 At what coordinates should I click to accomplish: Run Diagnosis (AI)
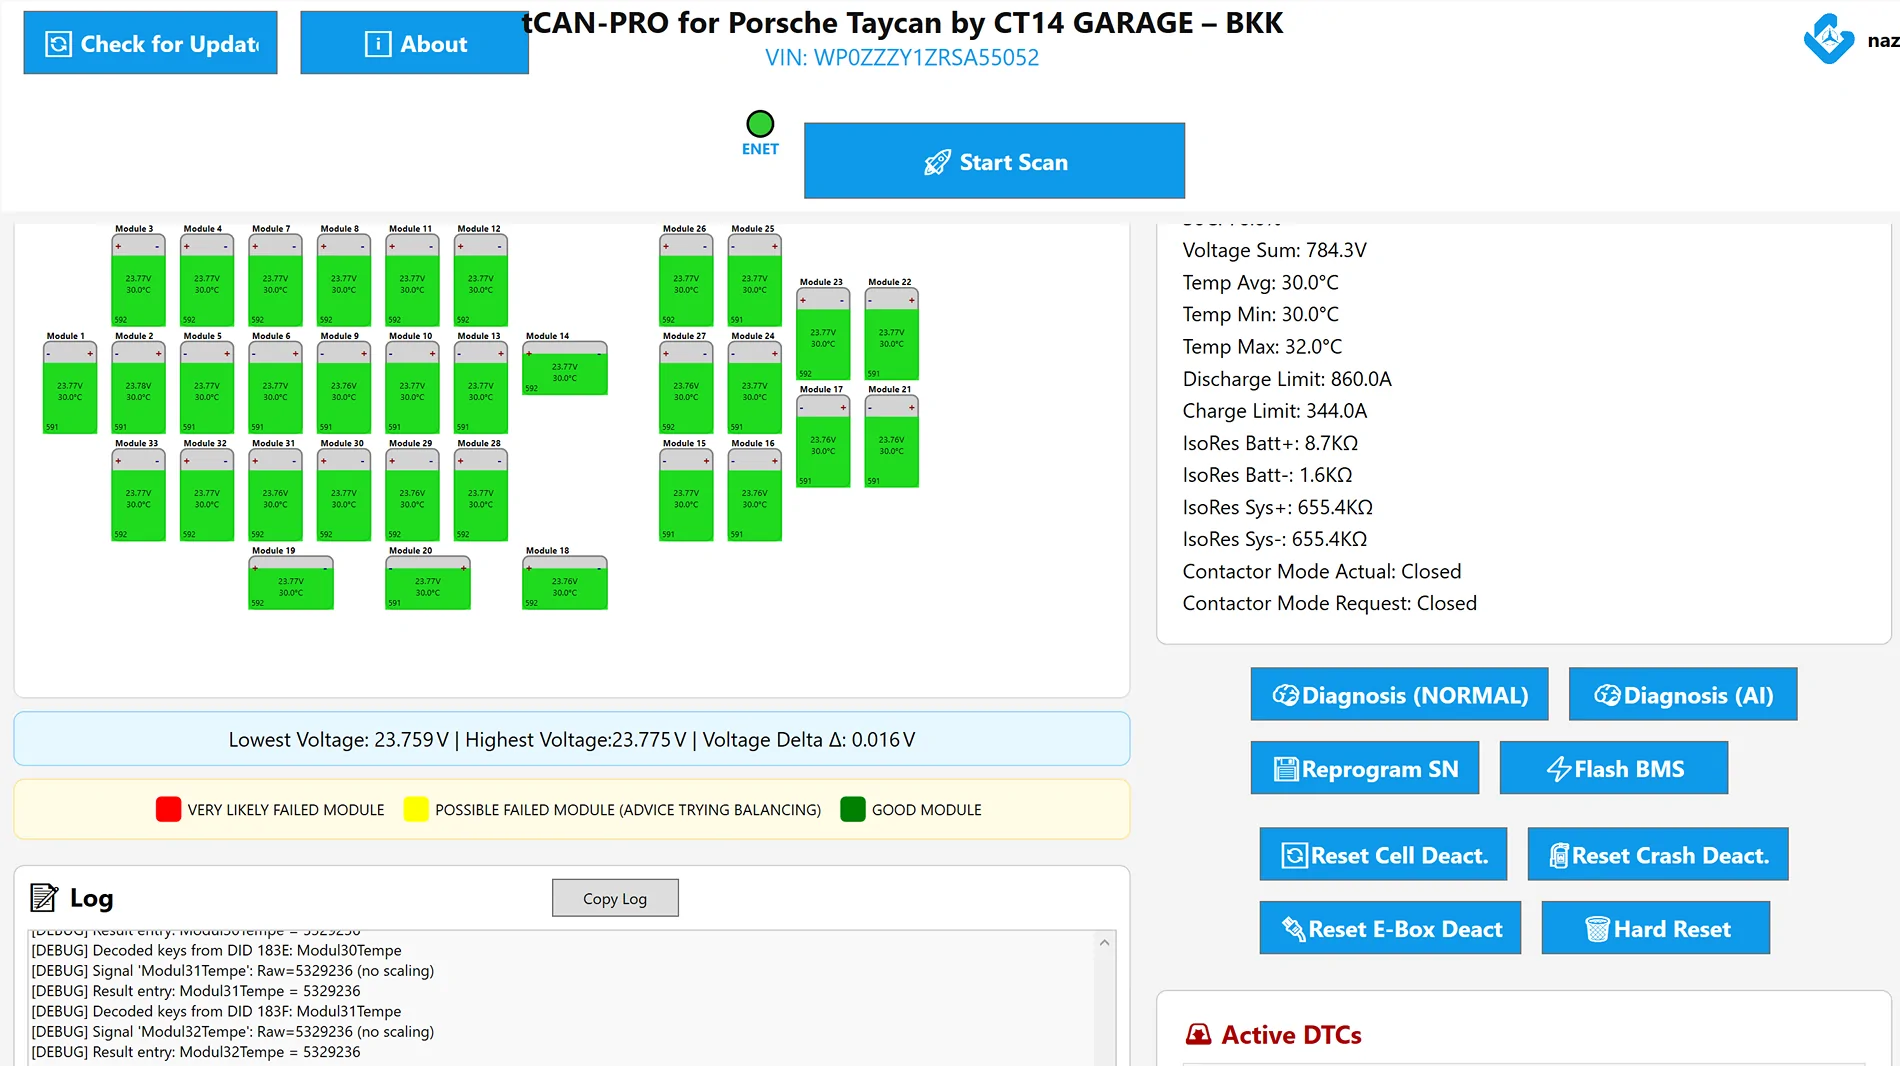1683,694
